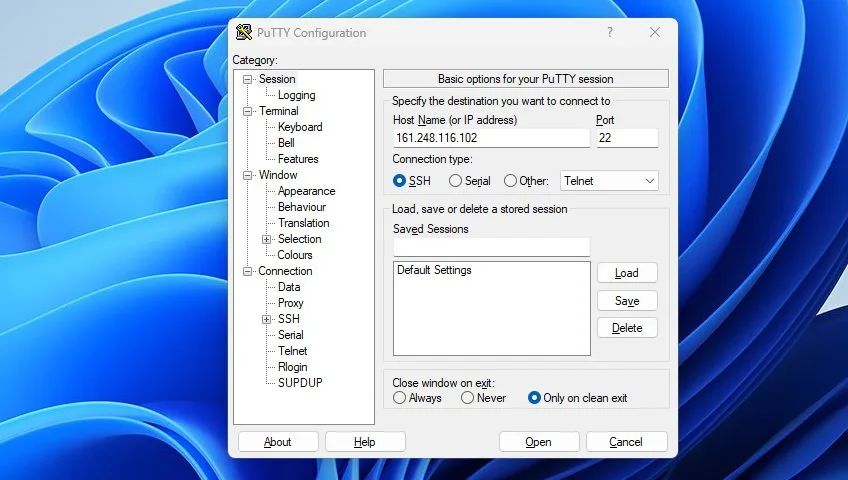The height and width of the screenshot is (480, 848).
Task: Collapse the Terminal tree node
Action: coord(247,111)
